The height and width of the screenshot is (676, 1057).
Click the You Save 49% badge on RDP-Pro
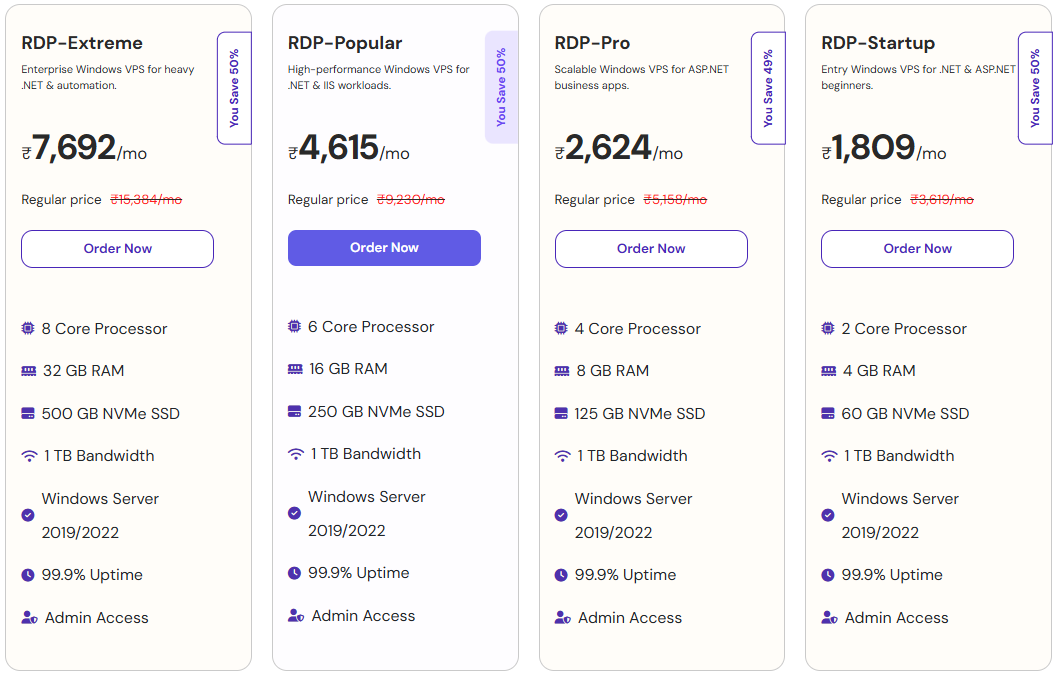click(x=768, y=88)
